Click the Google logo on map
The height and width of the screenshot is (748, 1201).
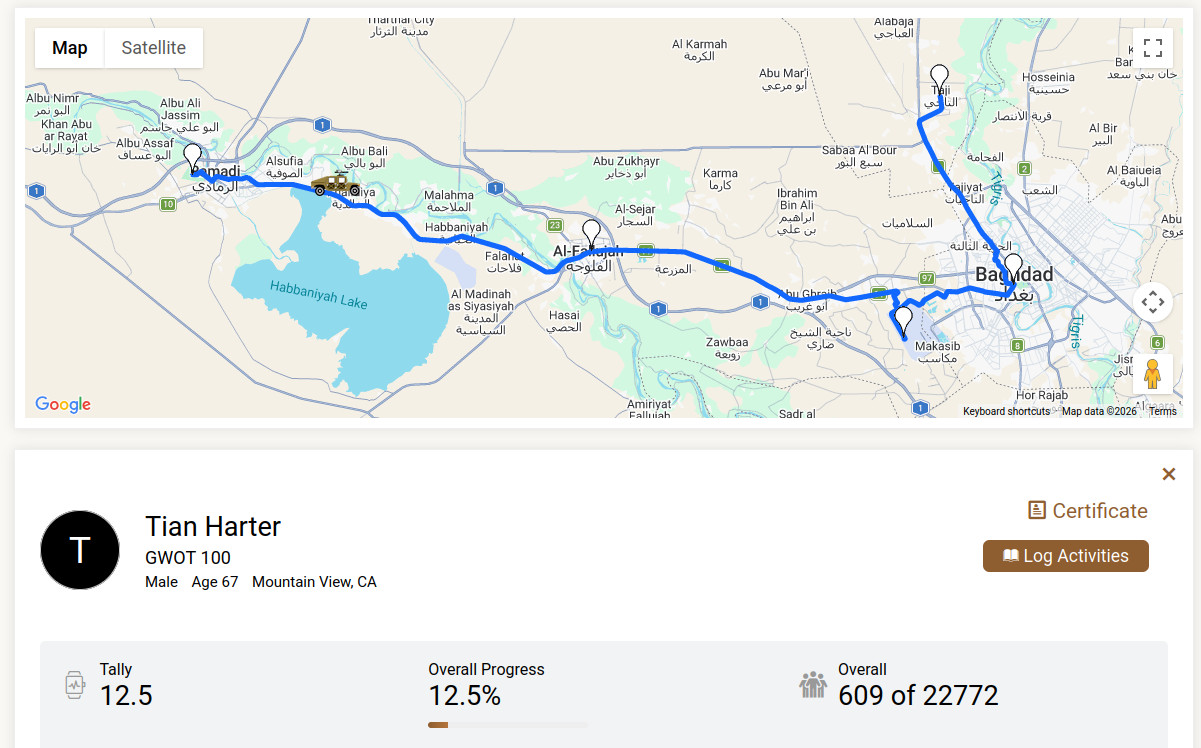[63, 404]
